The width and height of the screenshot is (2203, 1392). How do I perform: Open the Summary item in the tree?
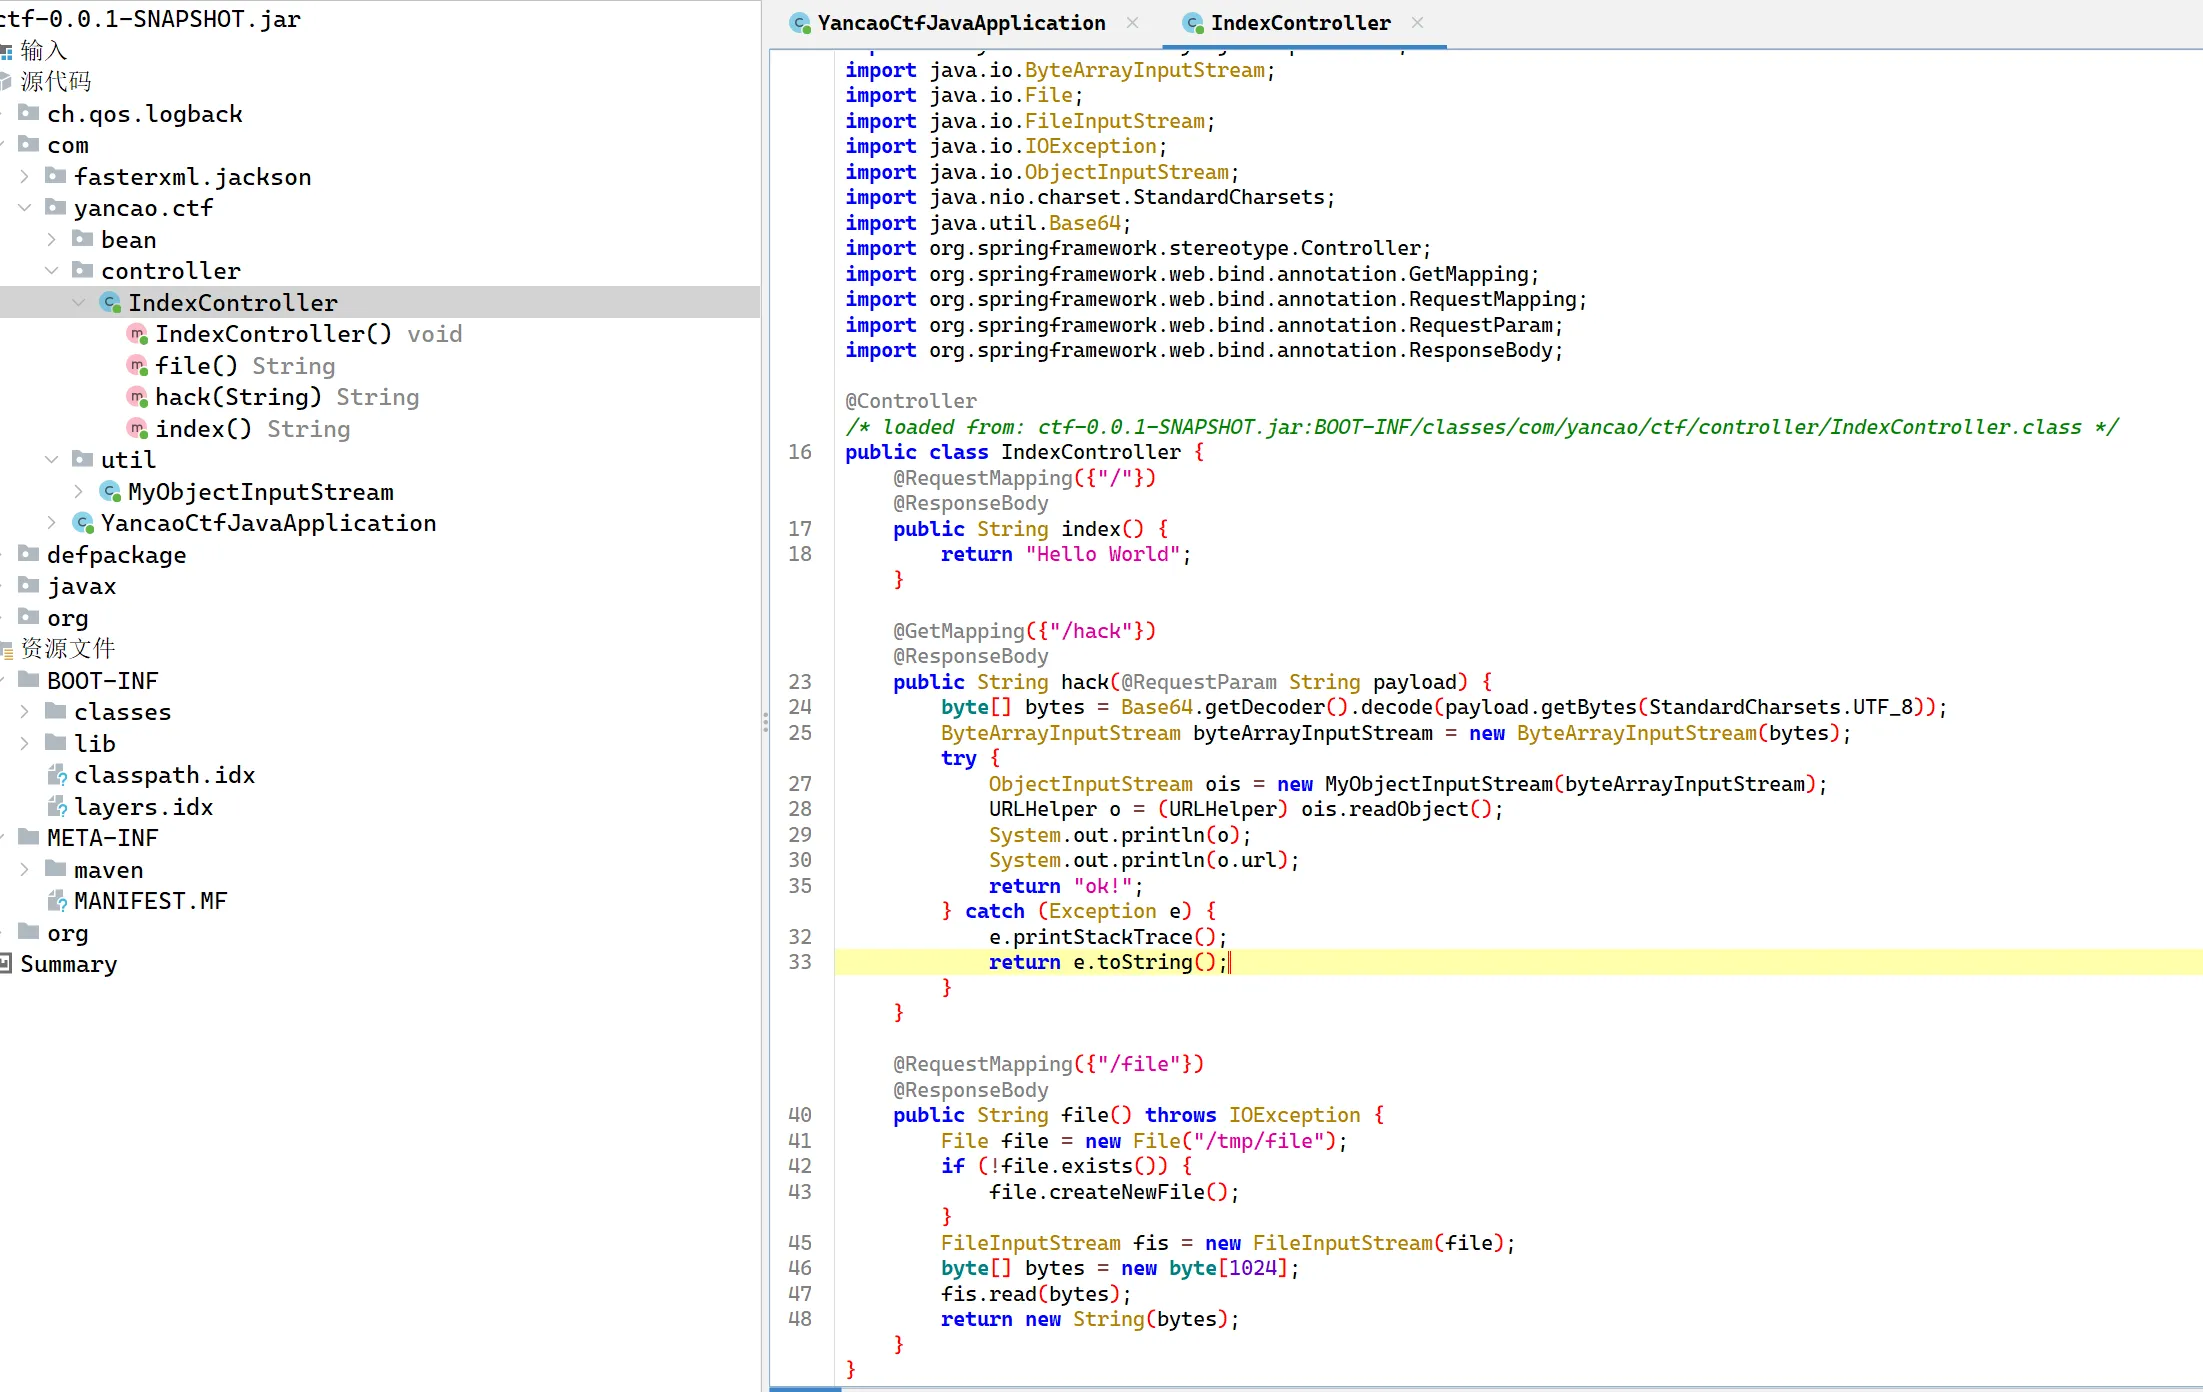pyautogui.click(x=68, y=964)
